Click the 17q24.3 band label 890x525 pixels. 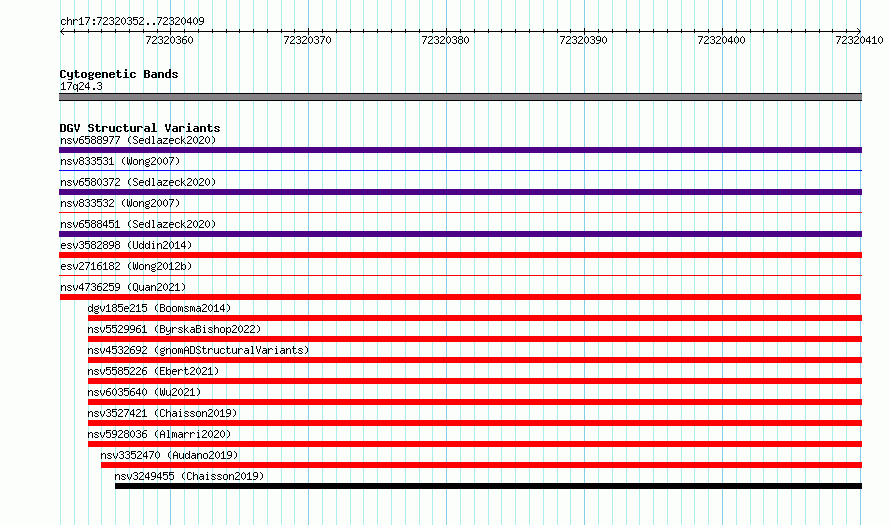(x=81, y=86)
